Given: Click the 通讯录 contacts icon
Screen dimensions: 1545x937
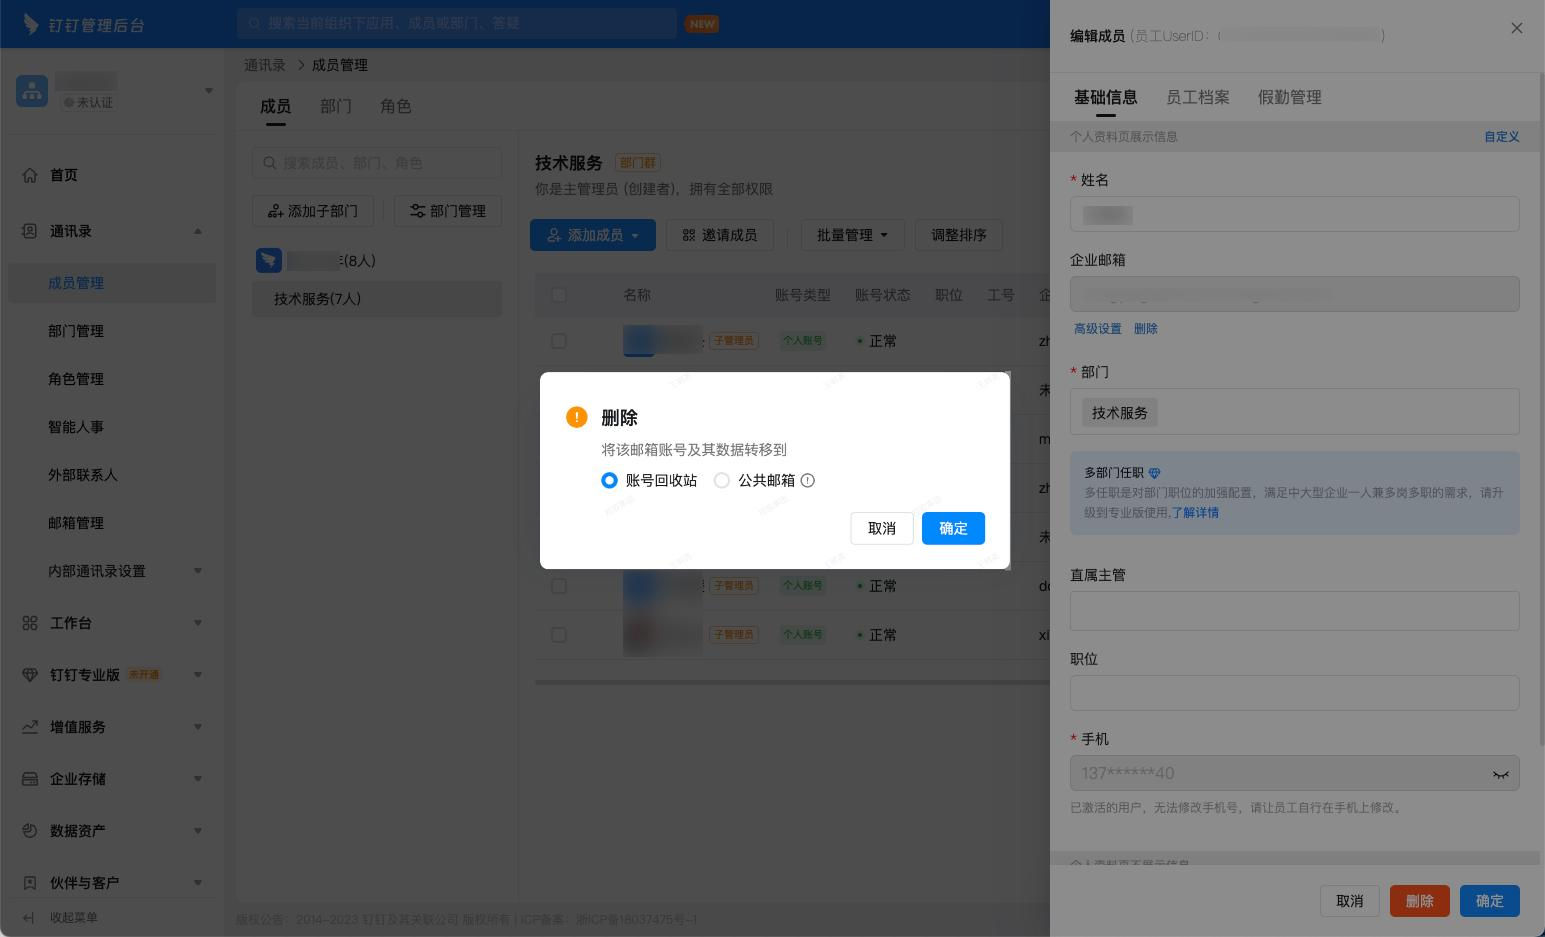Looking at the screenshot, I should point(30,231).
